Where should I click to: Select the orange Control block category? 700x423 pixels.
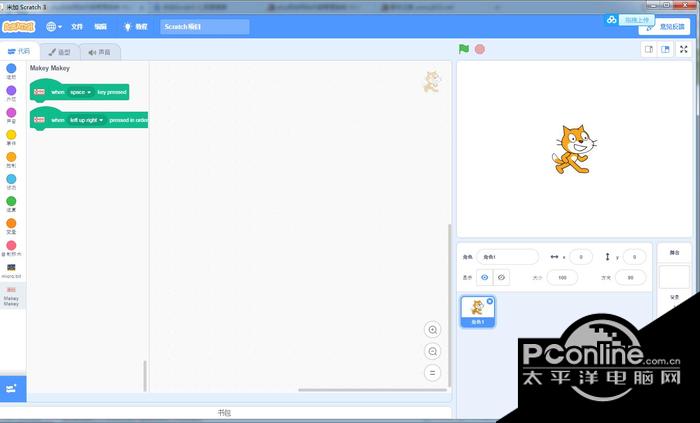(11, 160)
